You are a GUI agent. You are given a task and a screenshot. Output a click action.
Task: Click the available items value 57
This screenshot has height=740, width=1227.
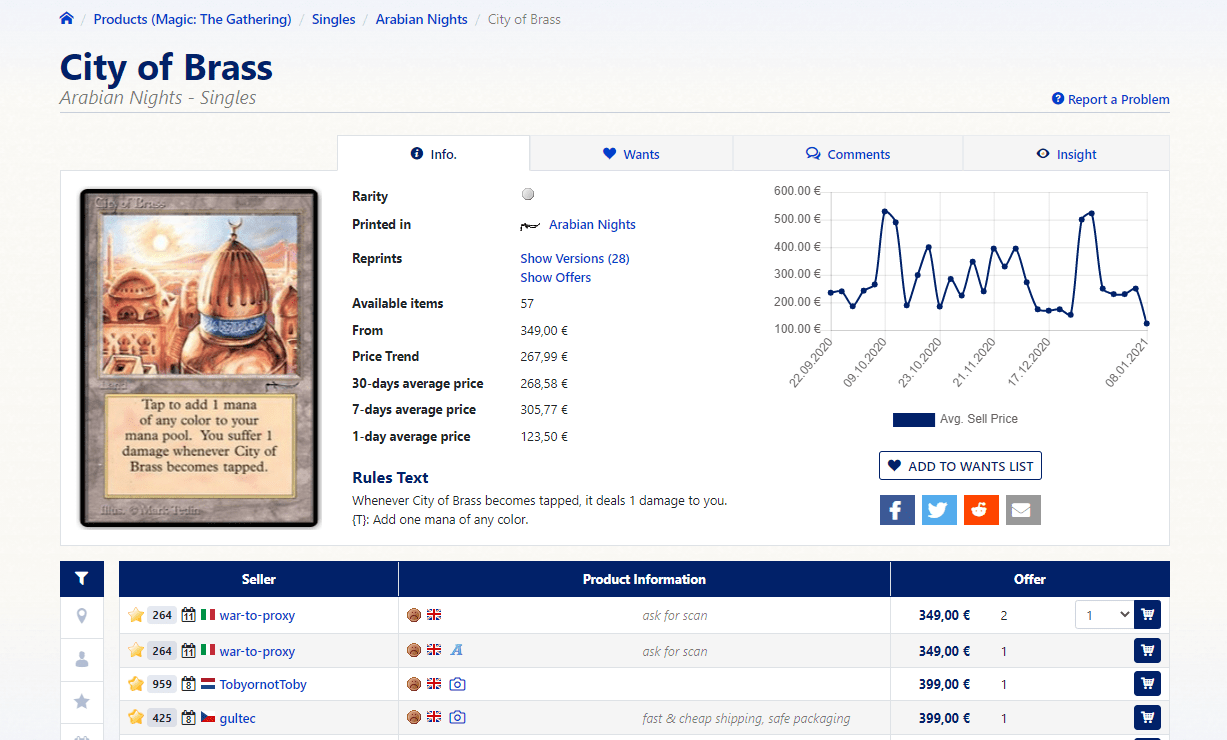tap(527, 303)
